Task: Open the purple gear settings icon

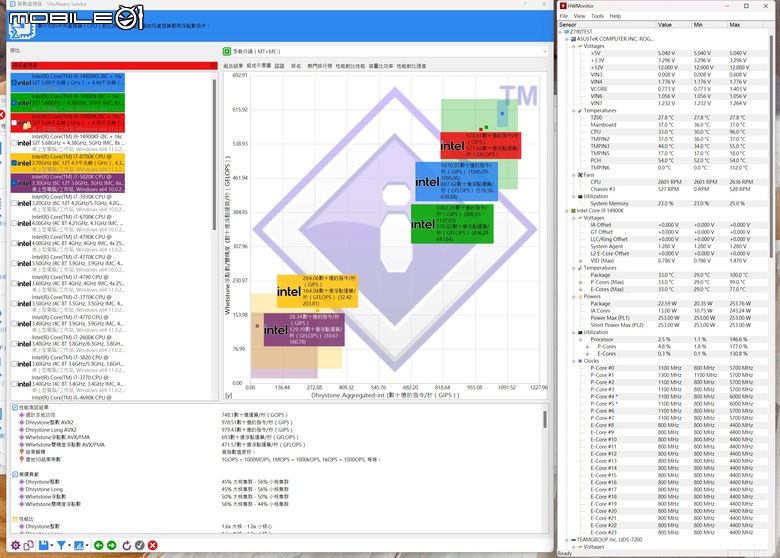Action: click(15, 546)
